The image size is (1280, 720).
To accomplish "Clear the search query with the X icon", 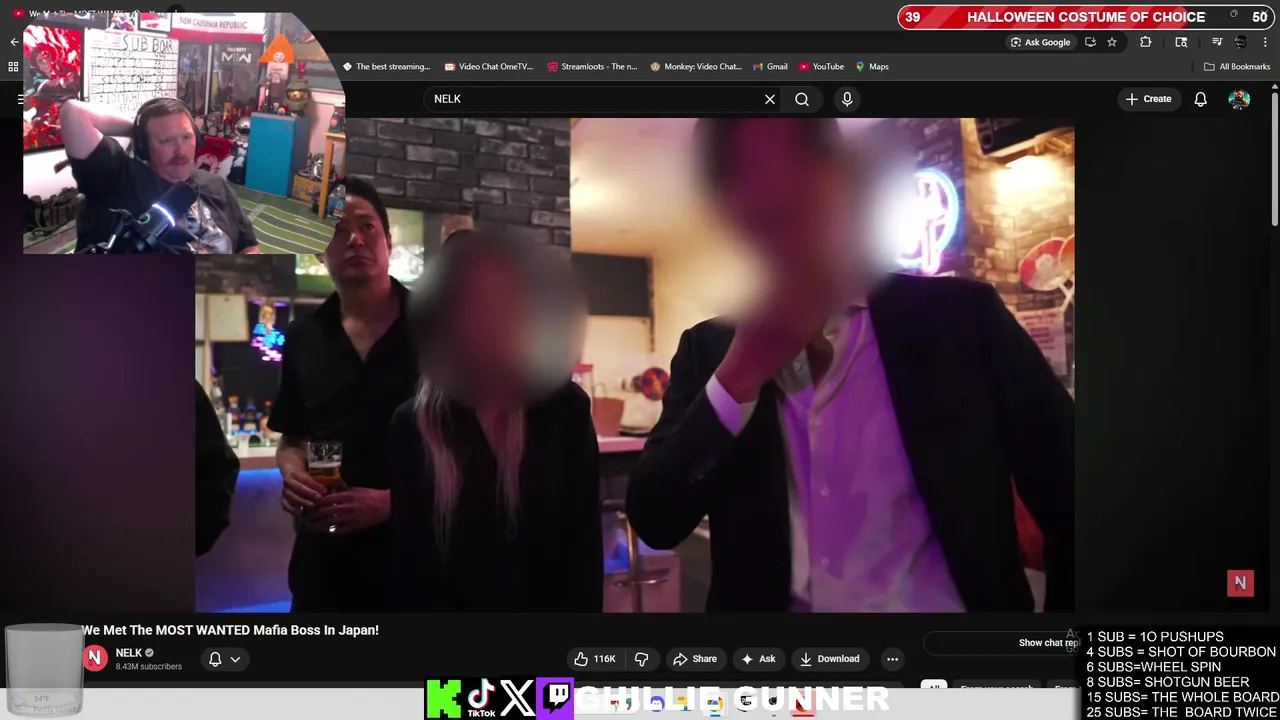I will (770, 99).
